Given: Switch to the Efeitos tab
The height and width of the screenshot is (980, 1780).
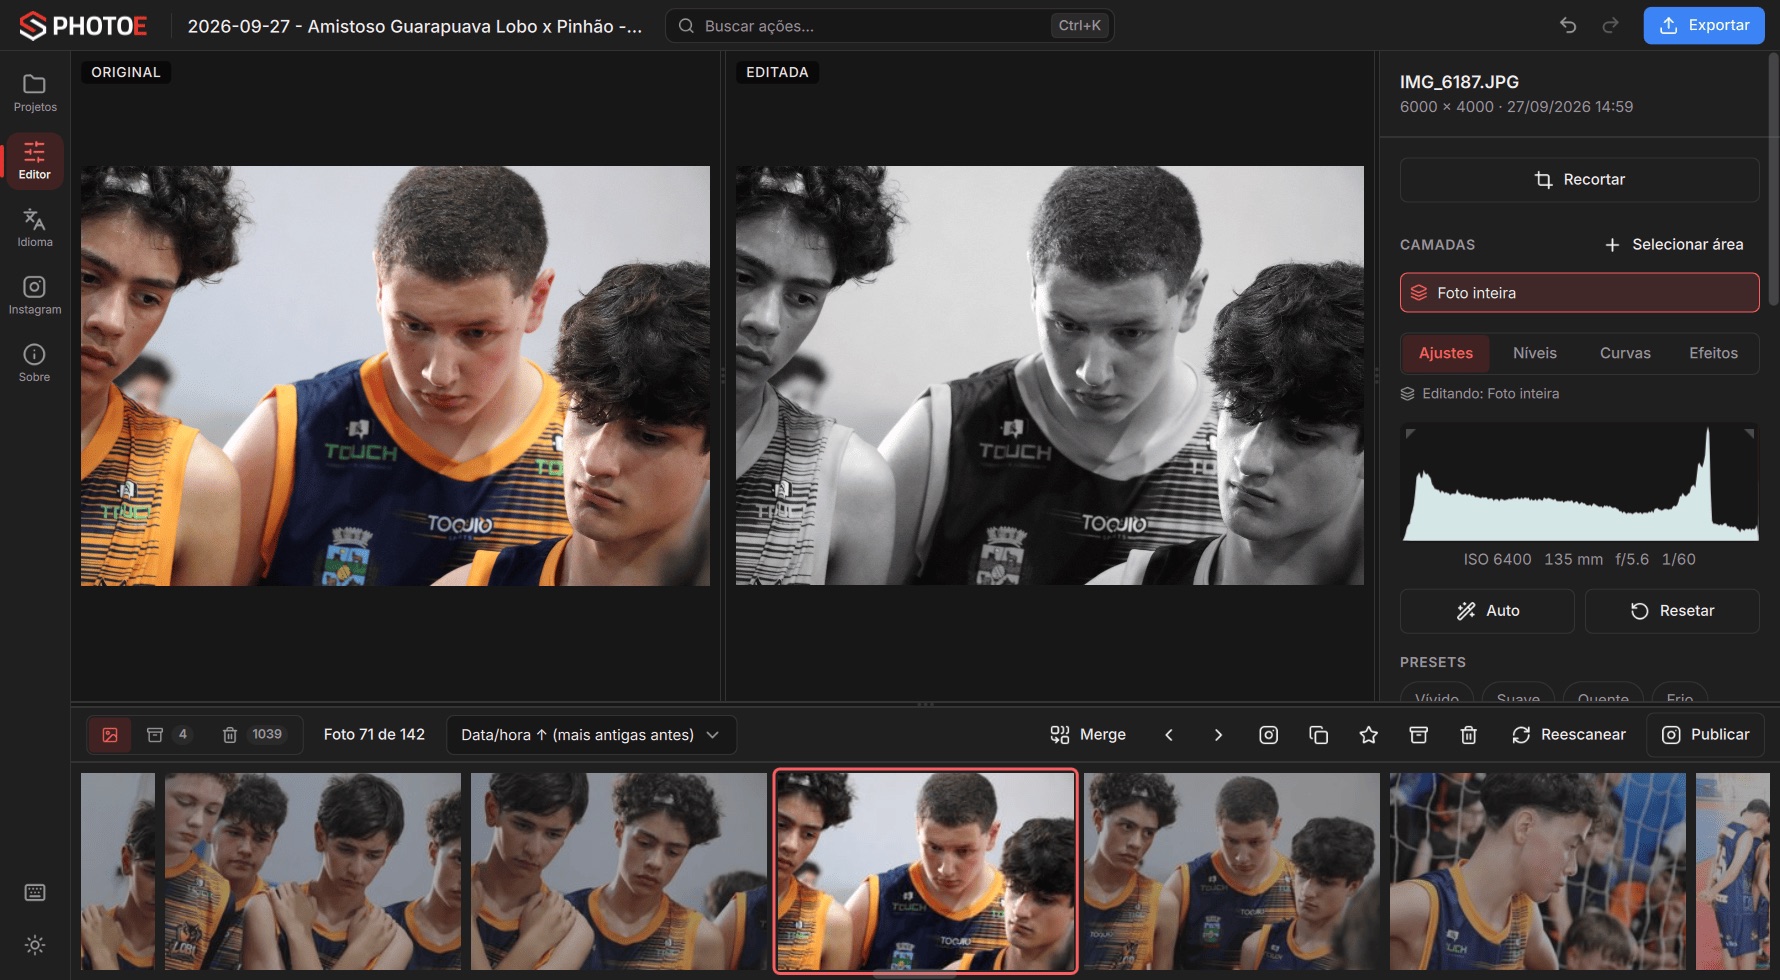Looking at the screenshot, I should tap(1713, 353).
